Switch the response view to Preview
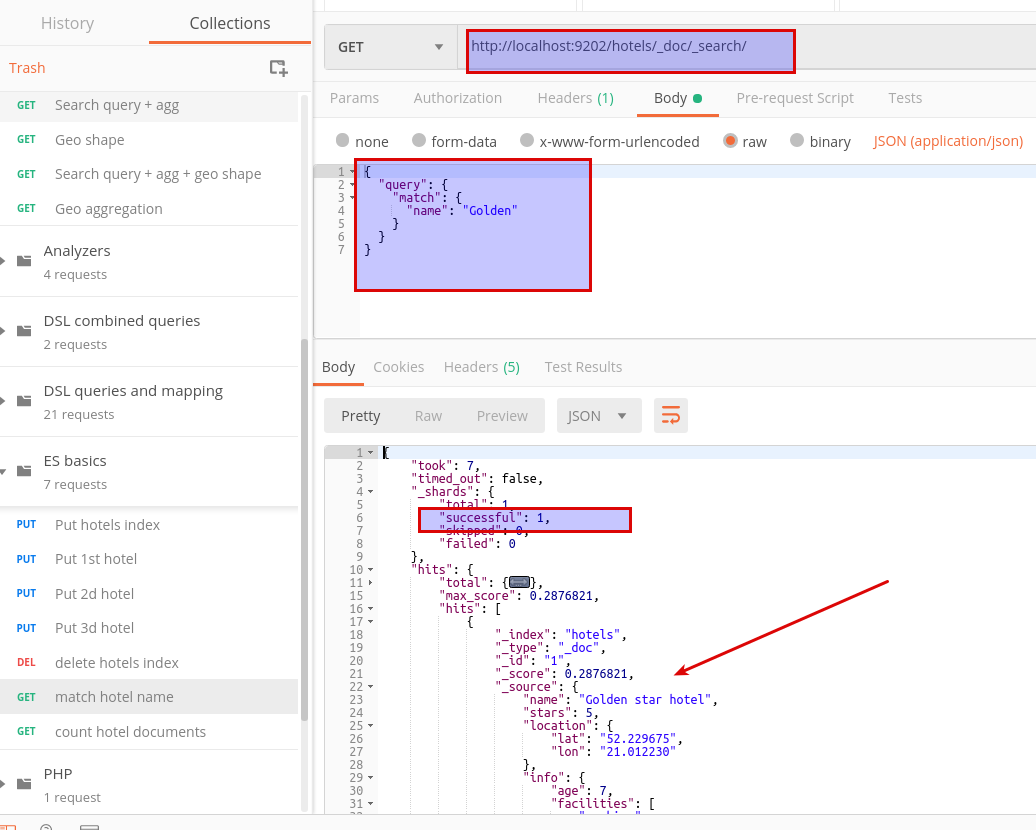Screen dimensions: 1036x830 [502, 415]
